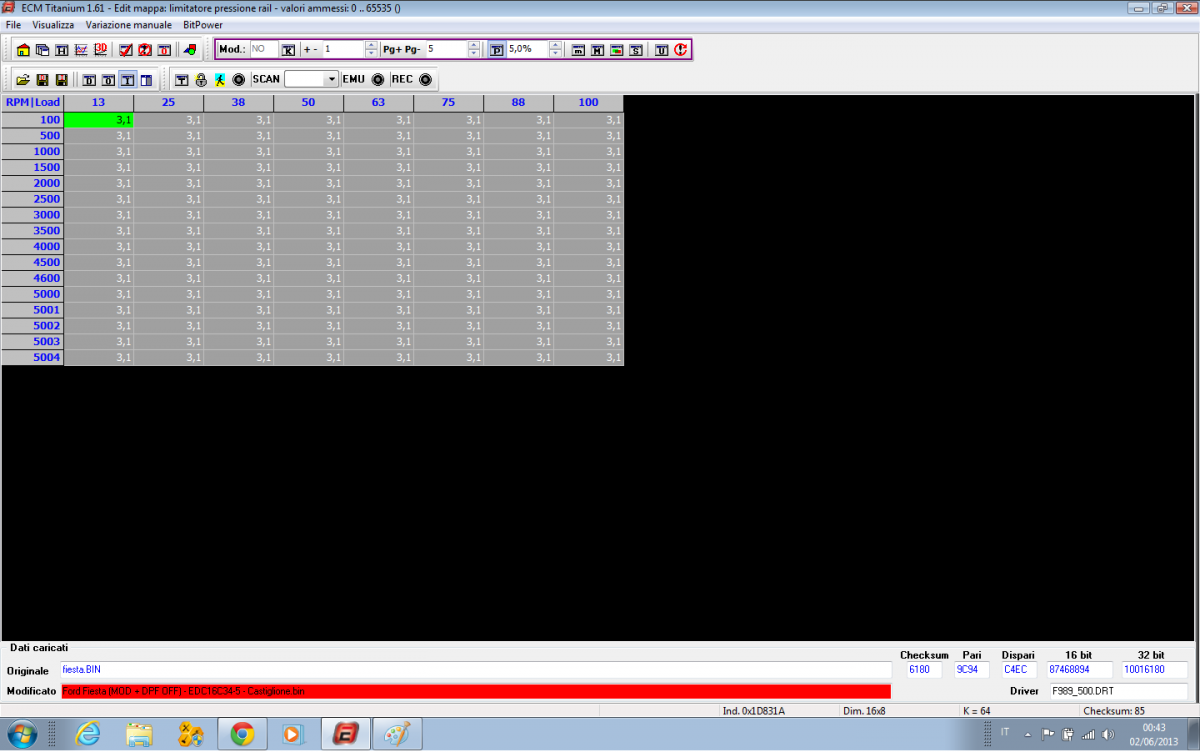Click the split columns view icon
1200x752 pixels.
[x=147, y=79]
